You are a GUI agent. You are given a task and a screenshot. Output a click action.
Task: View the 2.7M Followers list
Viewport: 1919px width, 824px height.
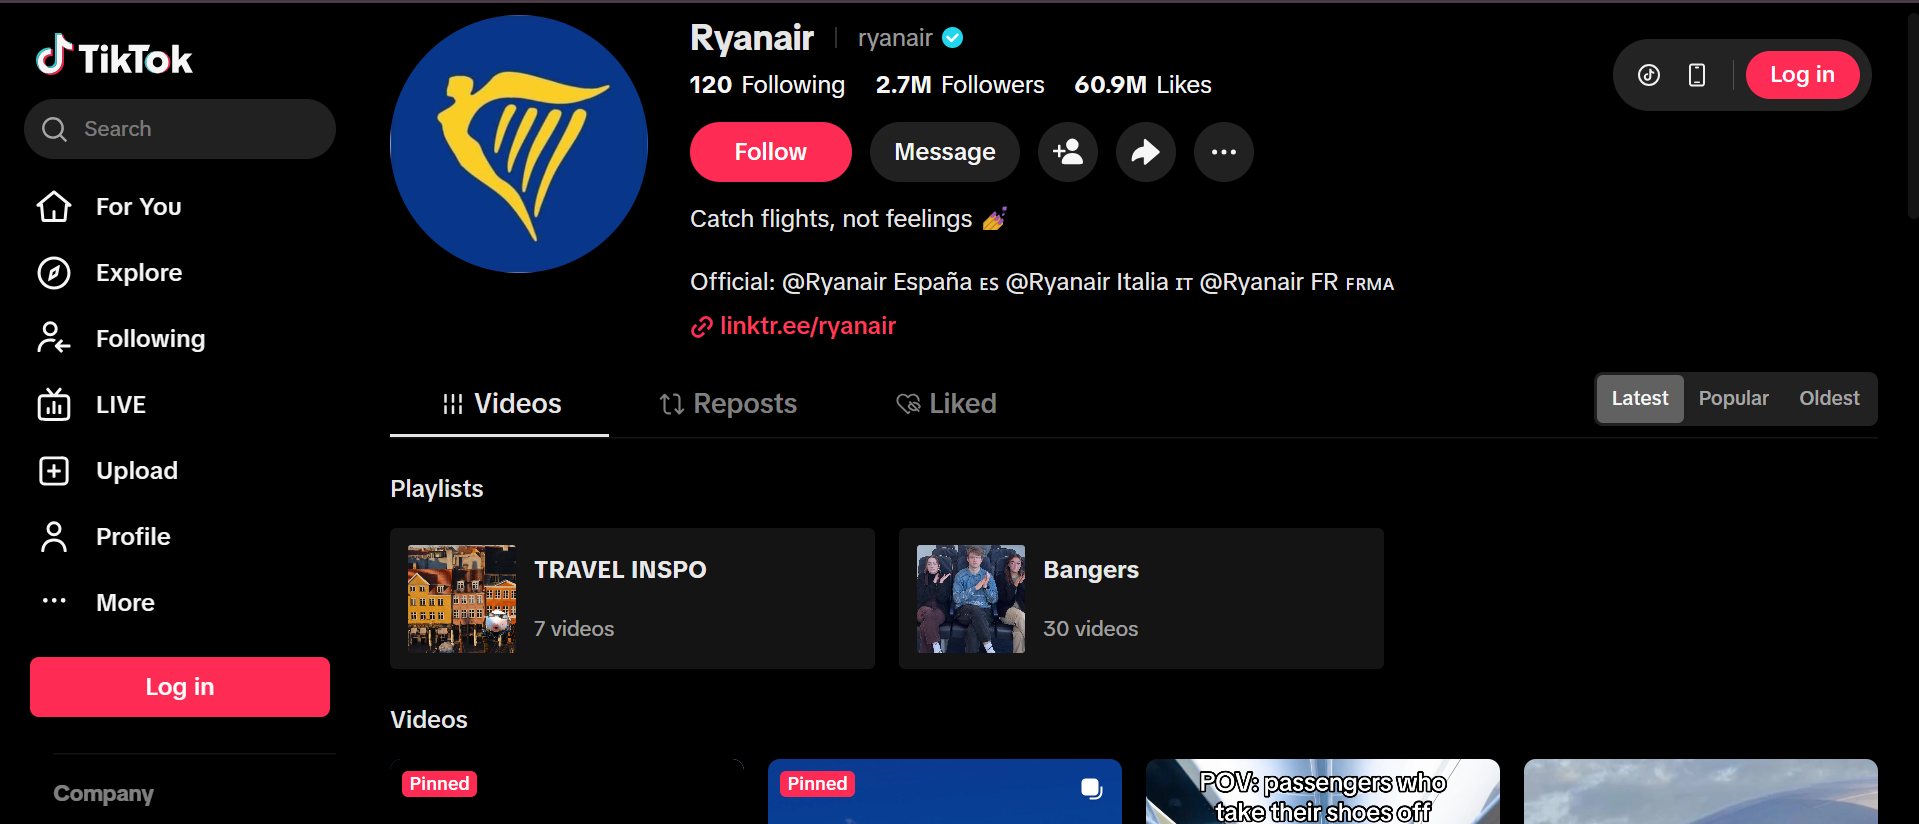click(x=960, y=85)
